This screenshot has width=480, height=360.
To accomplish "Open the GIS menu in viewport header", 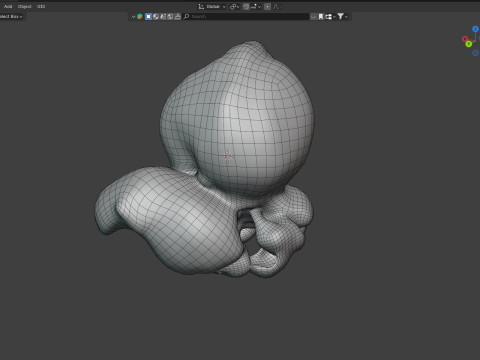I will pos(41,6).
